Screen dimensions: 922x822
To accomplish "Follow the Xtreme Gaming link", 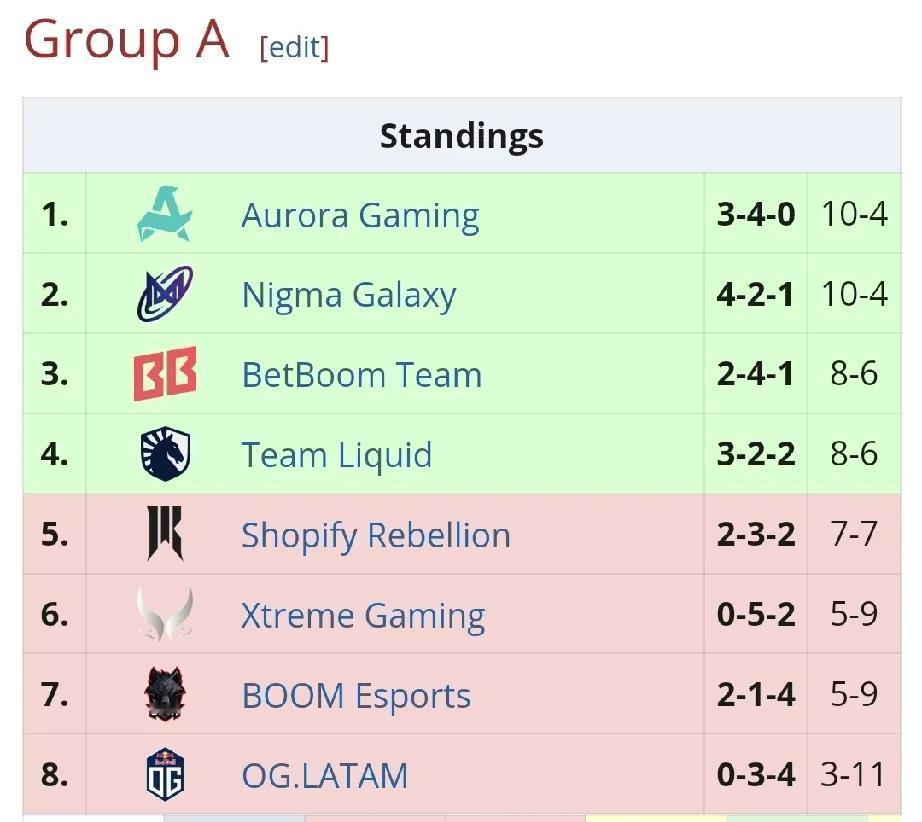I will tap(363, 616).
